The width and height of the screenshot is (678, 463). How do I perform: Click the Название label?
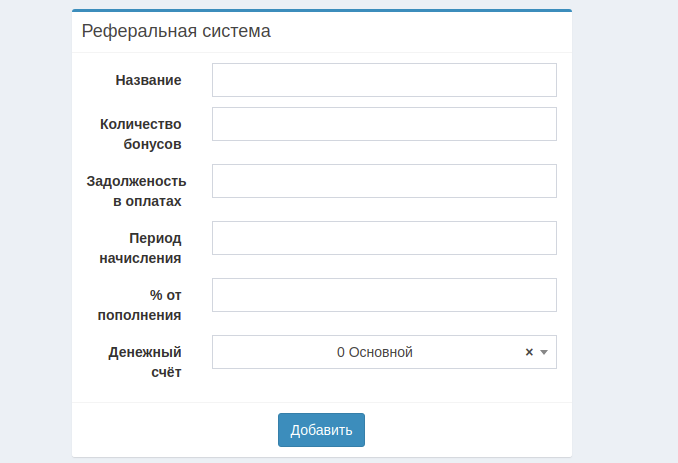click(148, 80)
